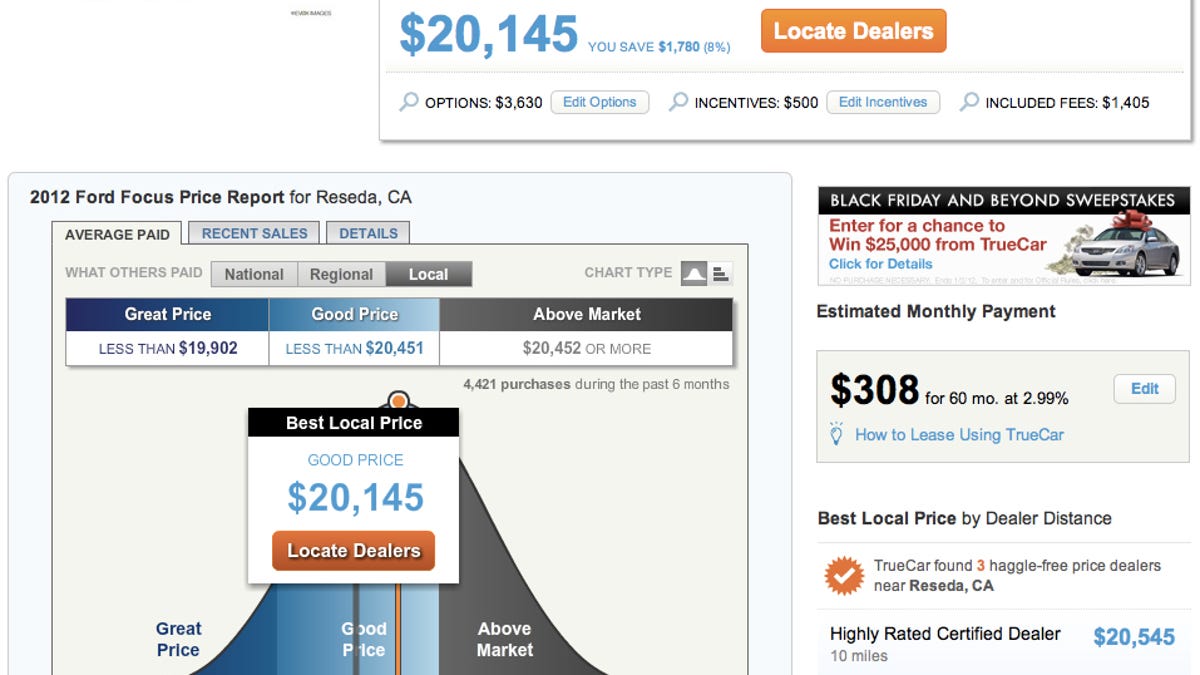This screenshot has height=675, width=1200.
Task: Select the bell curve chart type icon
Action: pos(694,273)
